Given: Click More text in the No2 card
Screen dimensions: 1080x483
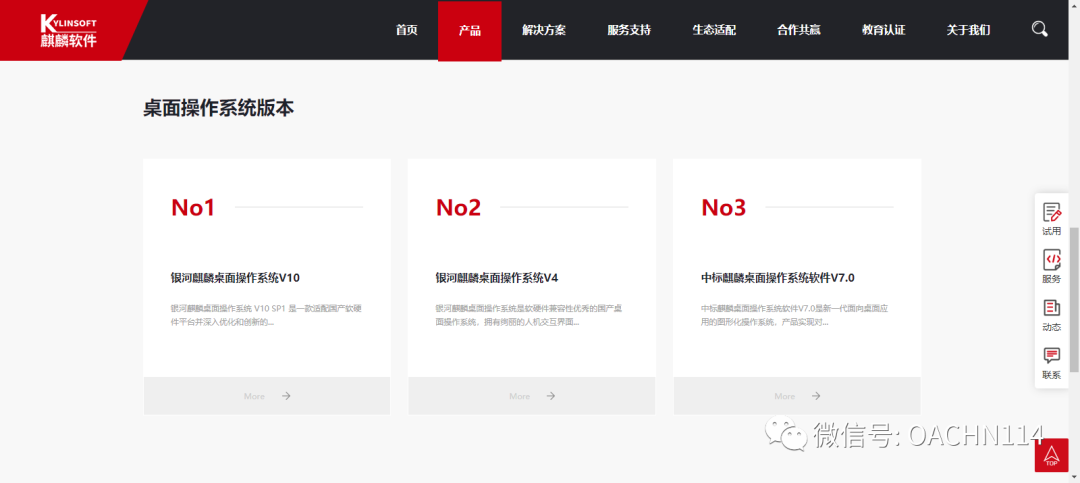Looking at the screenshot, I should click(x=519, y=396).
